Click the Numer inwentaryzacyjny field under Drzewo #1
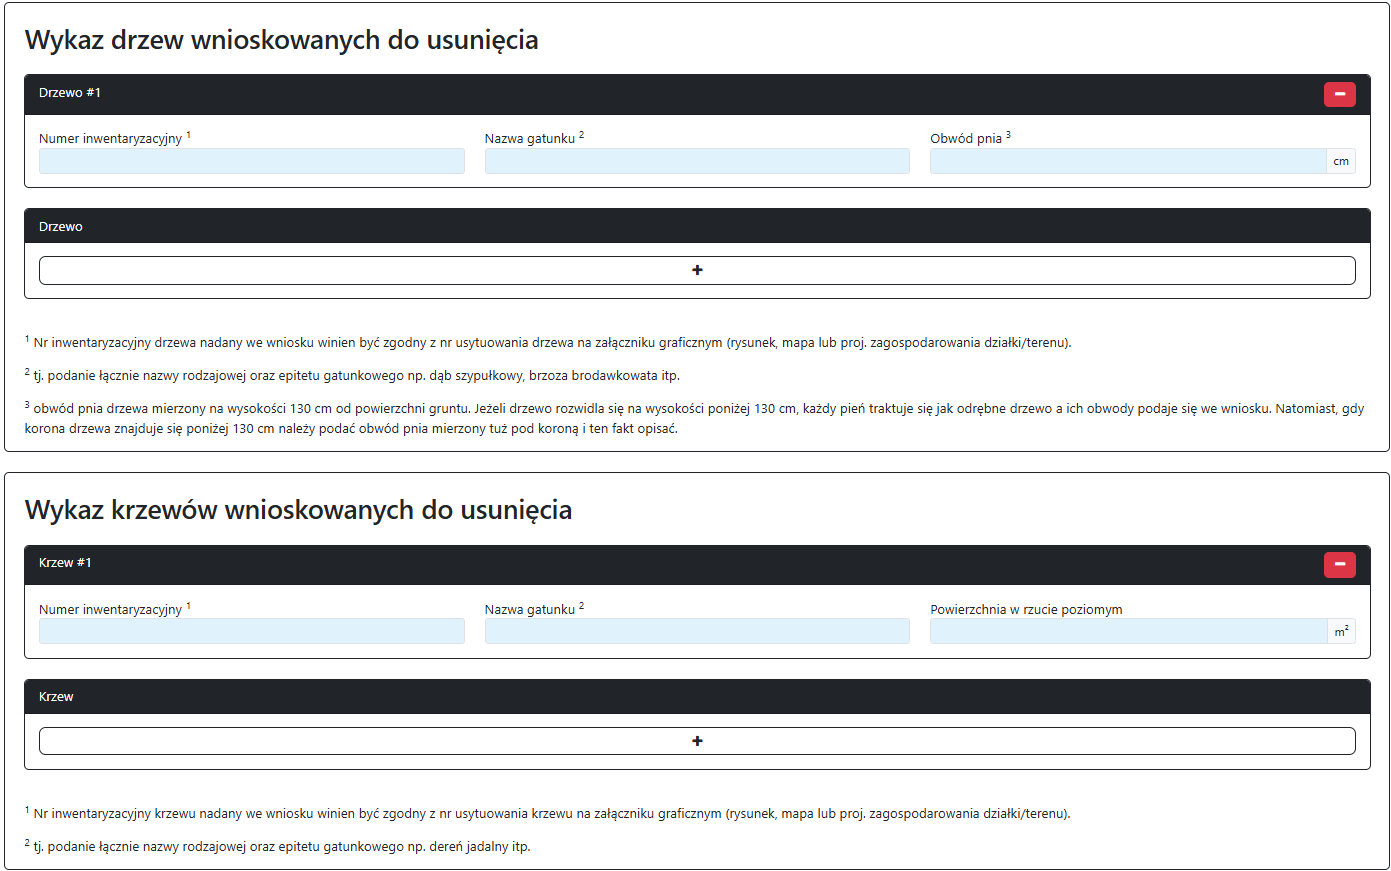 (x=250, y=160)
